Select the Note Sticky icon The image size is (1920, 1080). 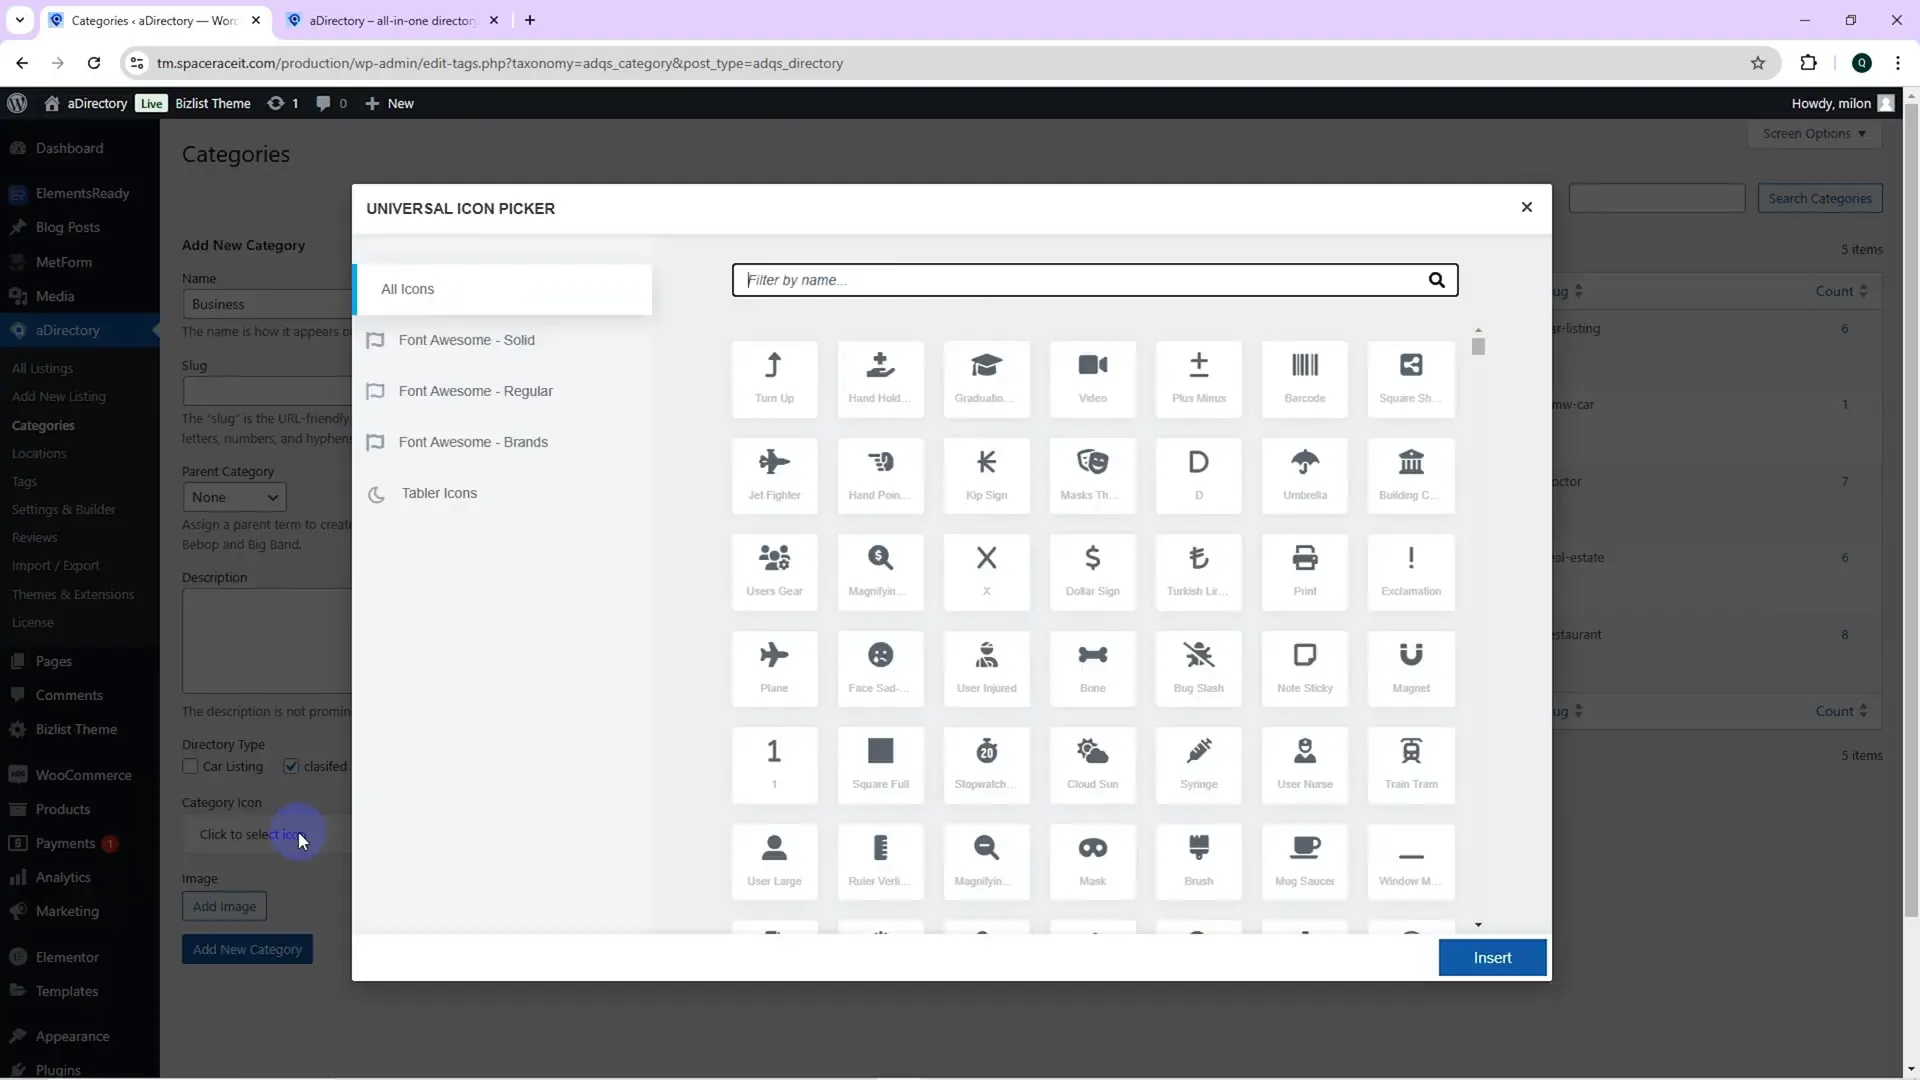1304,669
